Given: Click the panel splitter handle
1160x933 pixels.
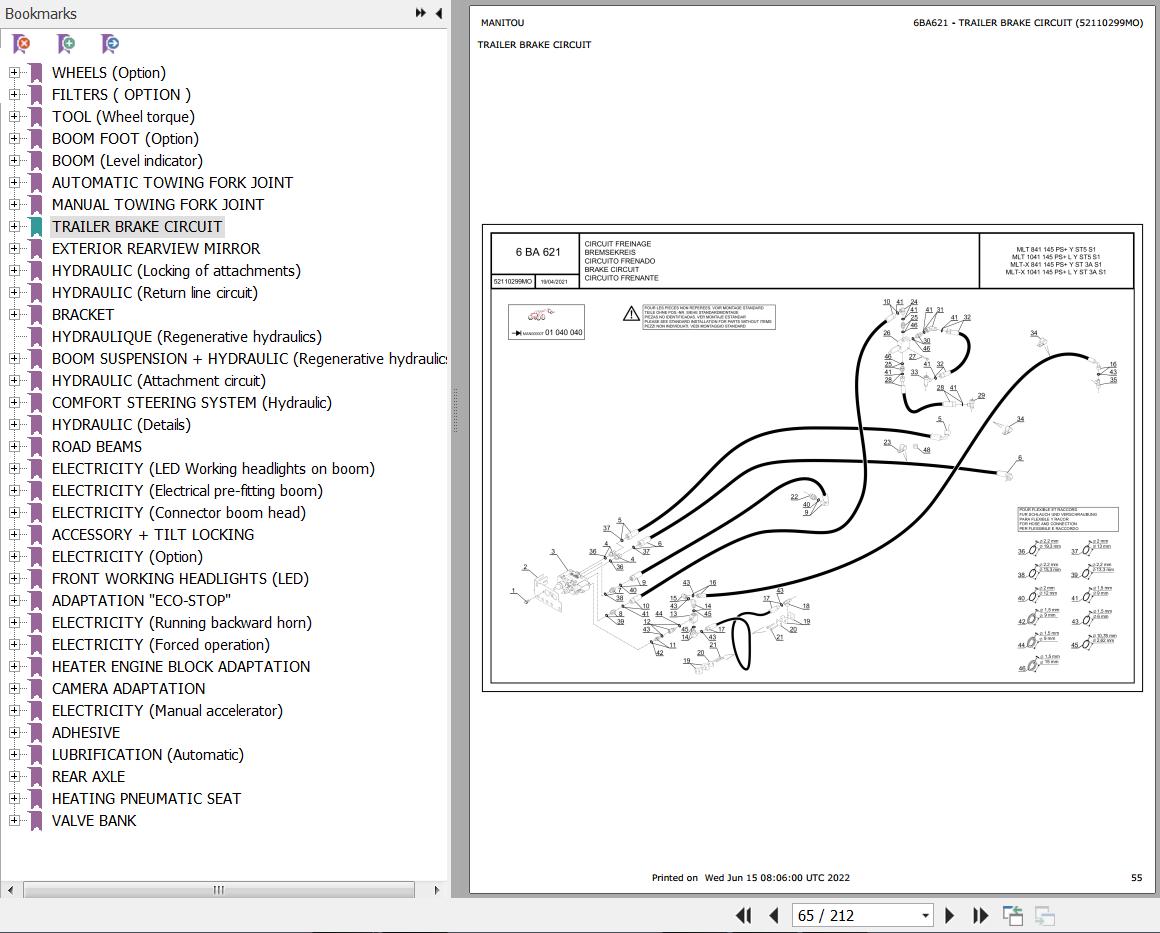Looking at the screenshot, I should [455, 410].
